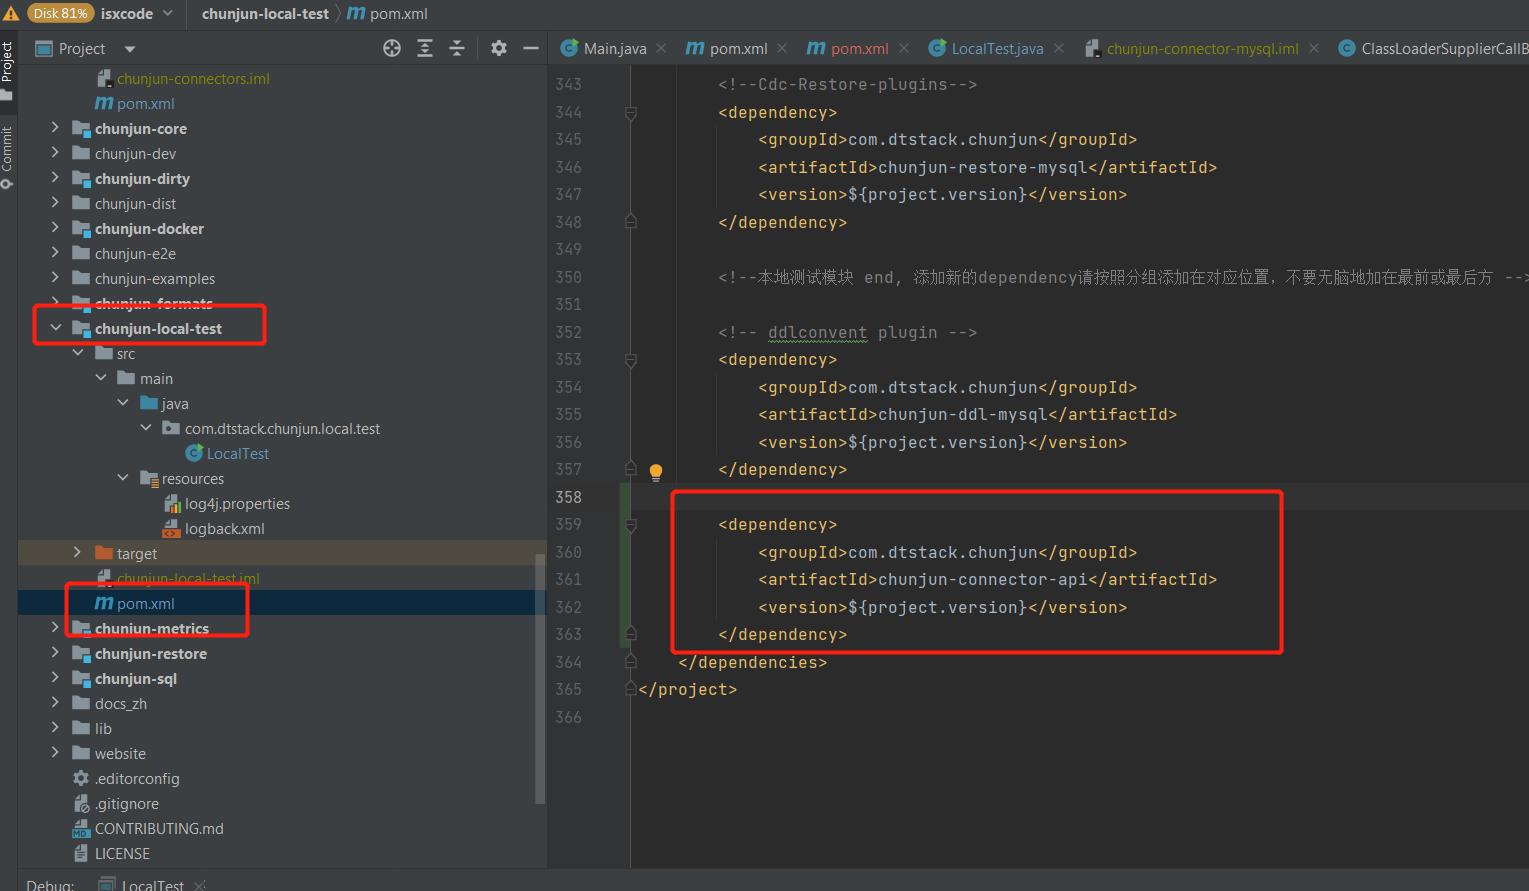Expand the target folder

coord(78,553)
